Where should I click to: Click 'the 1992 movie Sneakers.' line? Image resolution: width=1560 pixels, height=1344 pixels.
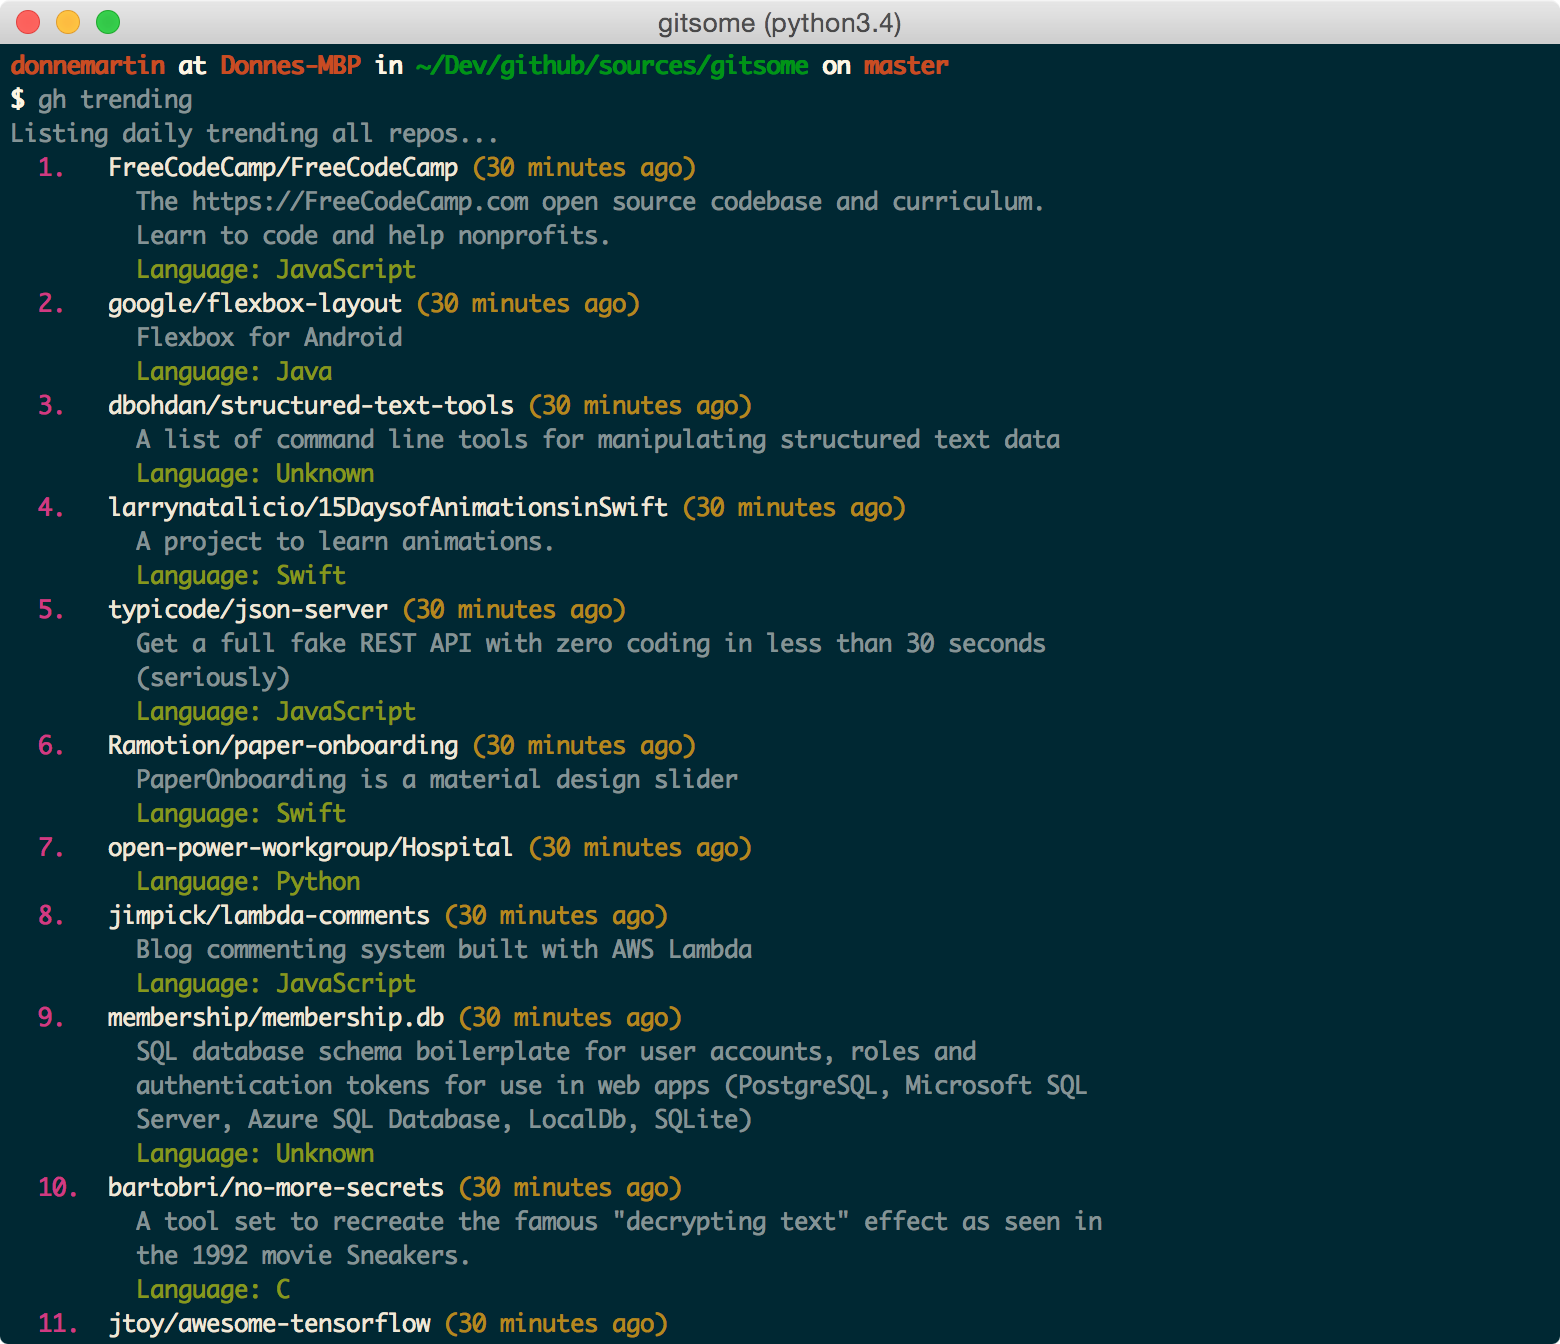click(x=303, y=1256)
